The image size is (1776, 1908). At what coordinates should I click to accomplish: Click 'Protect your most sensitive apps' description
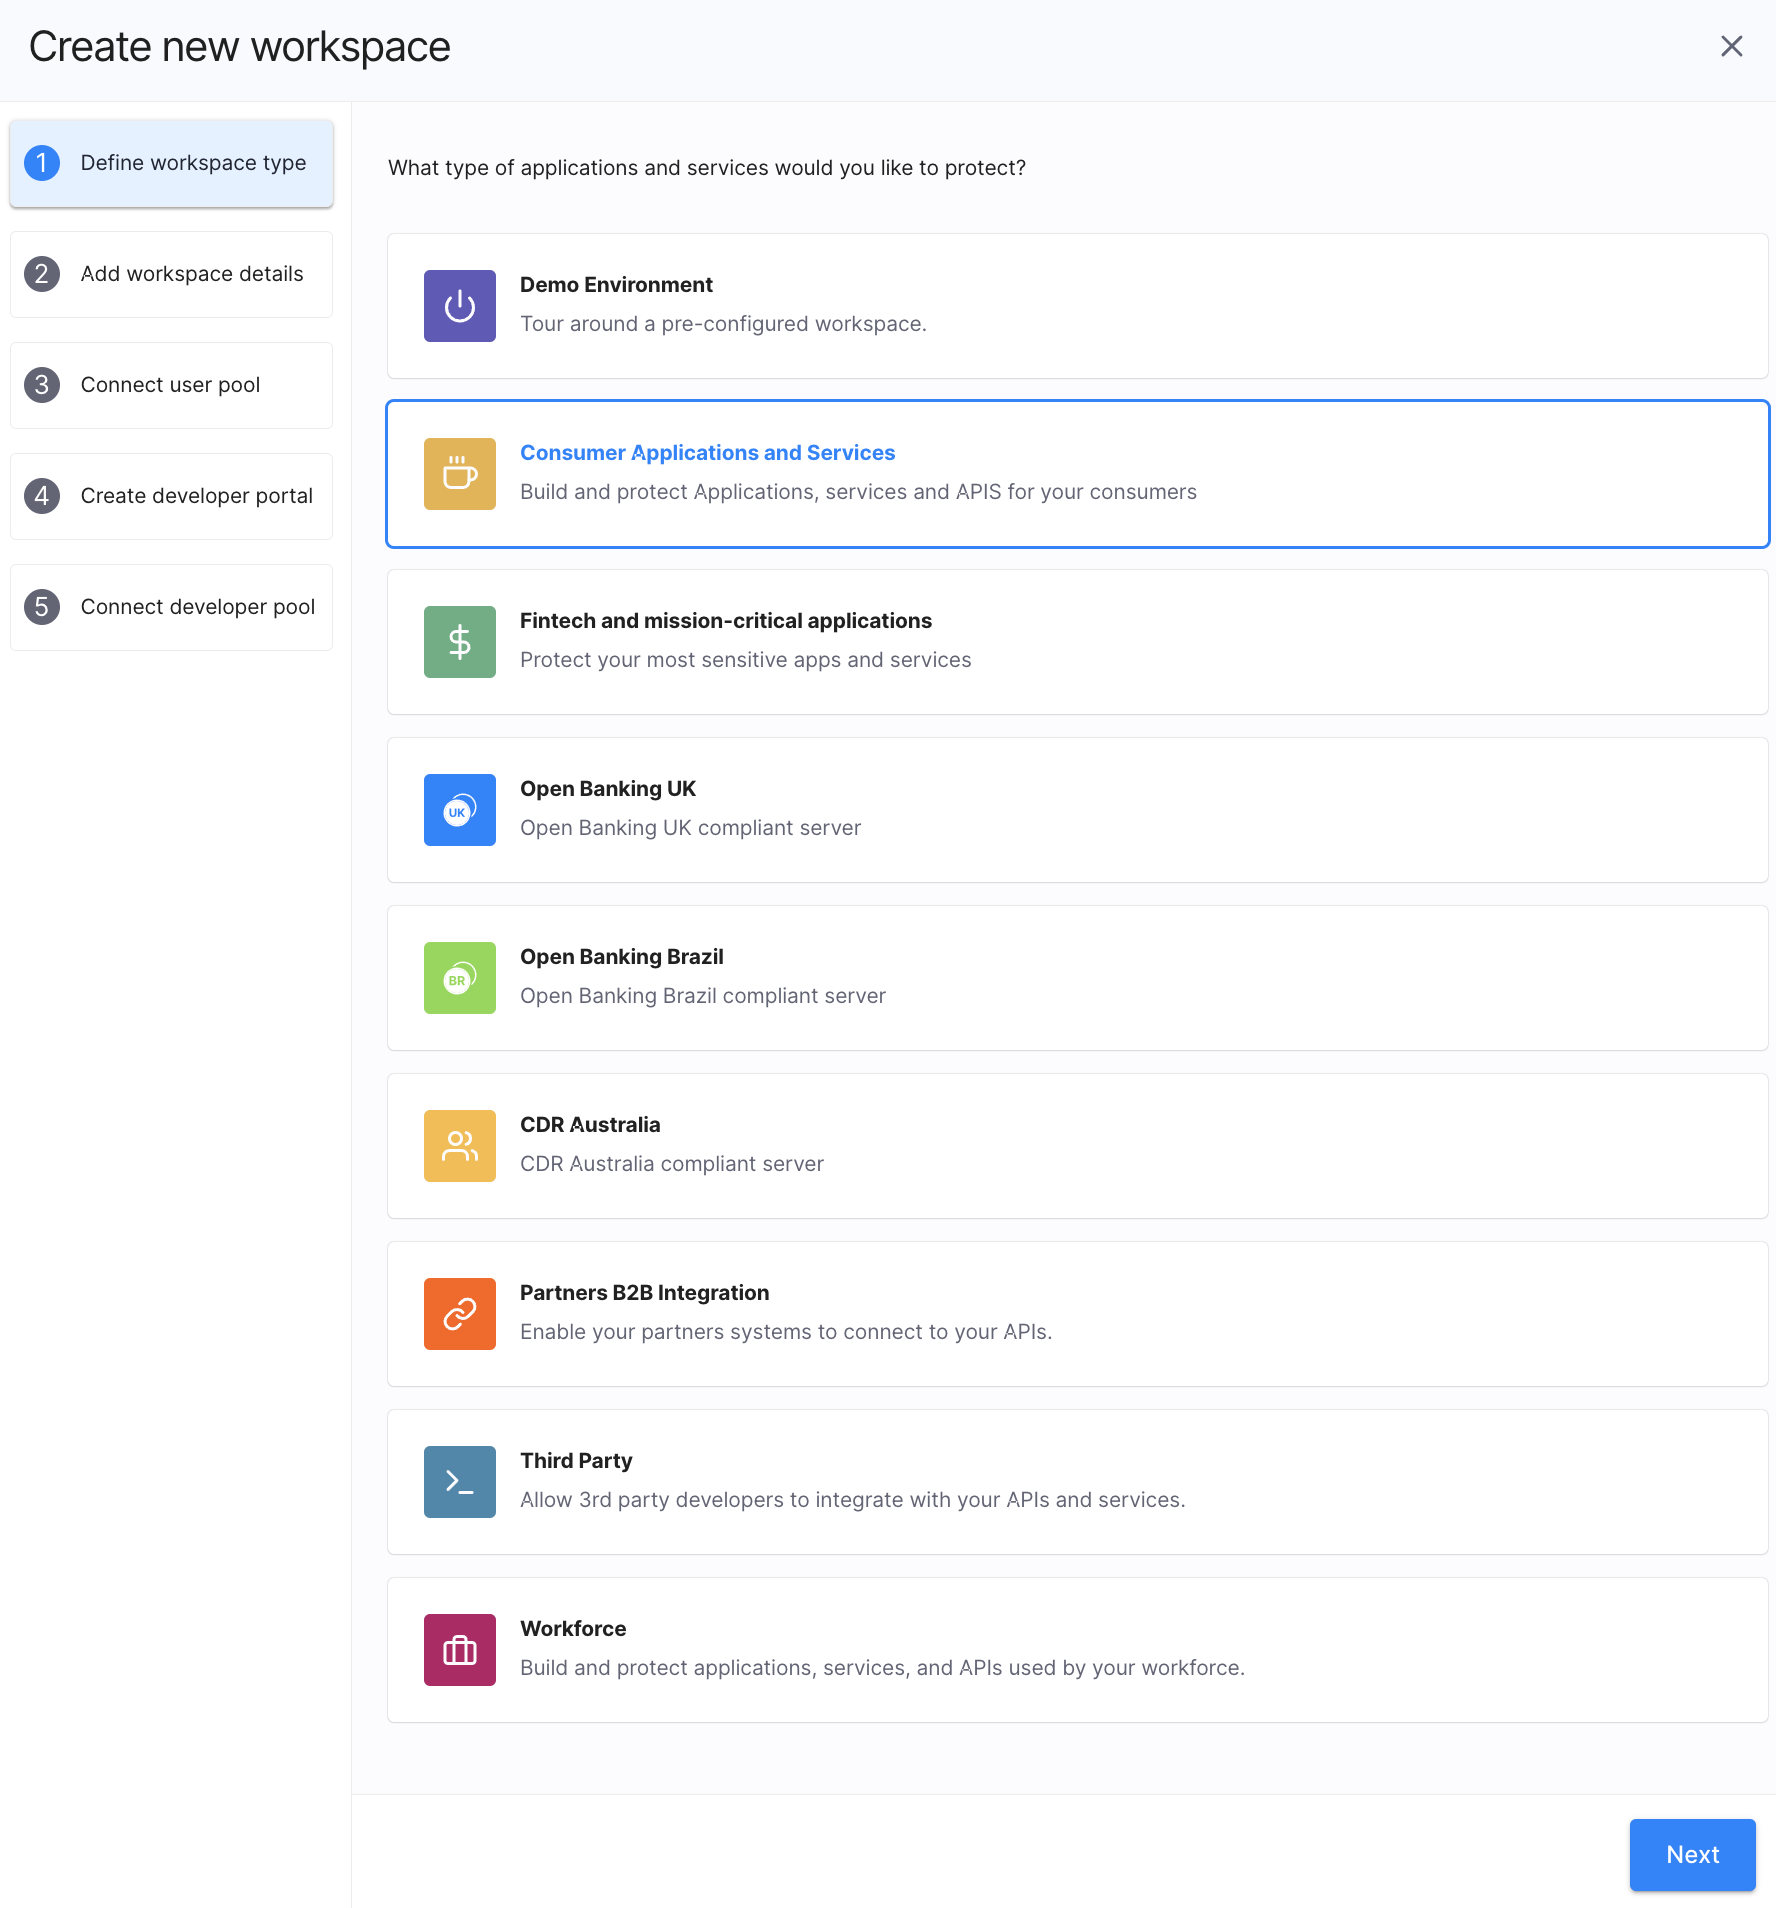click(746, 660)
